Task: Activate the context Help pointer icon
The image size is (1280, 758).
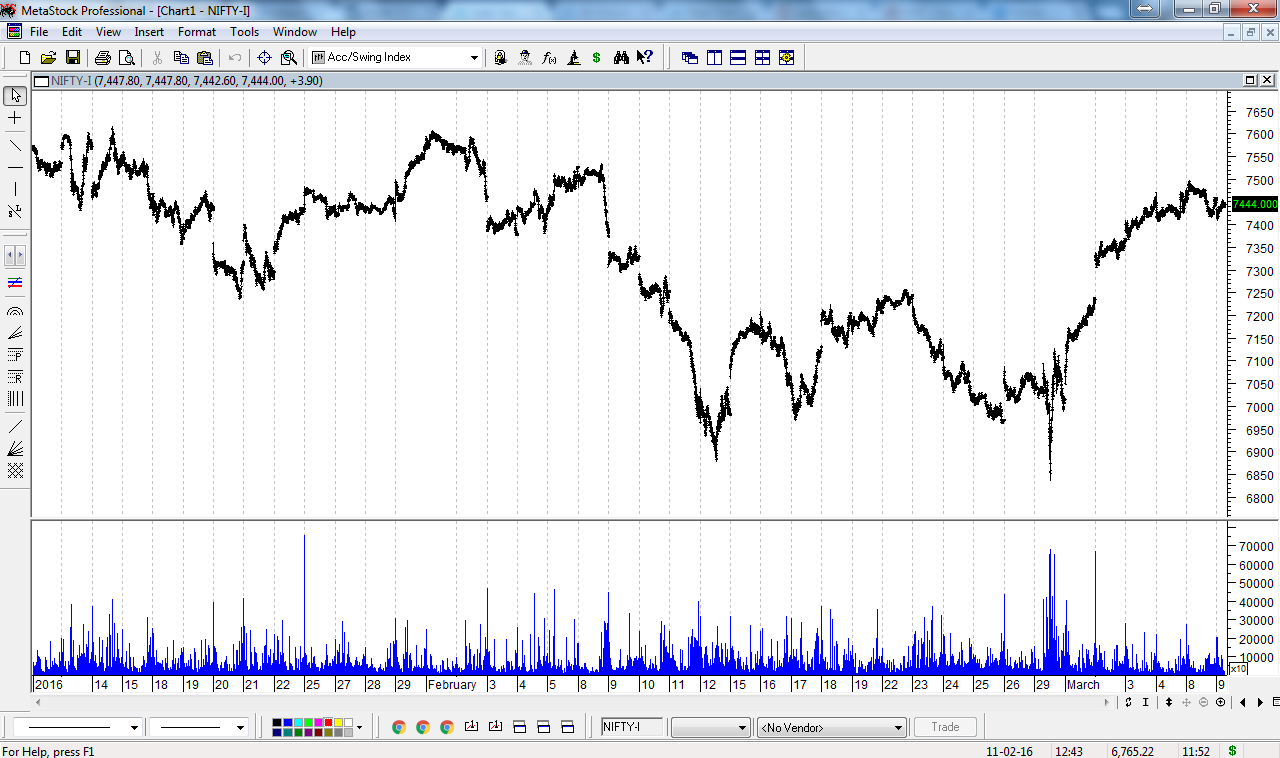Action: coord(645,58)
